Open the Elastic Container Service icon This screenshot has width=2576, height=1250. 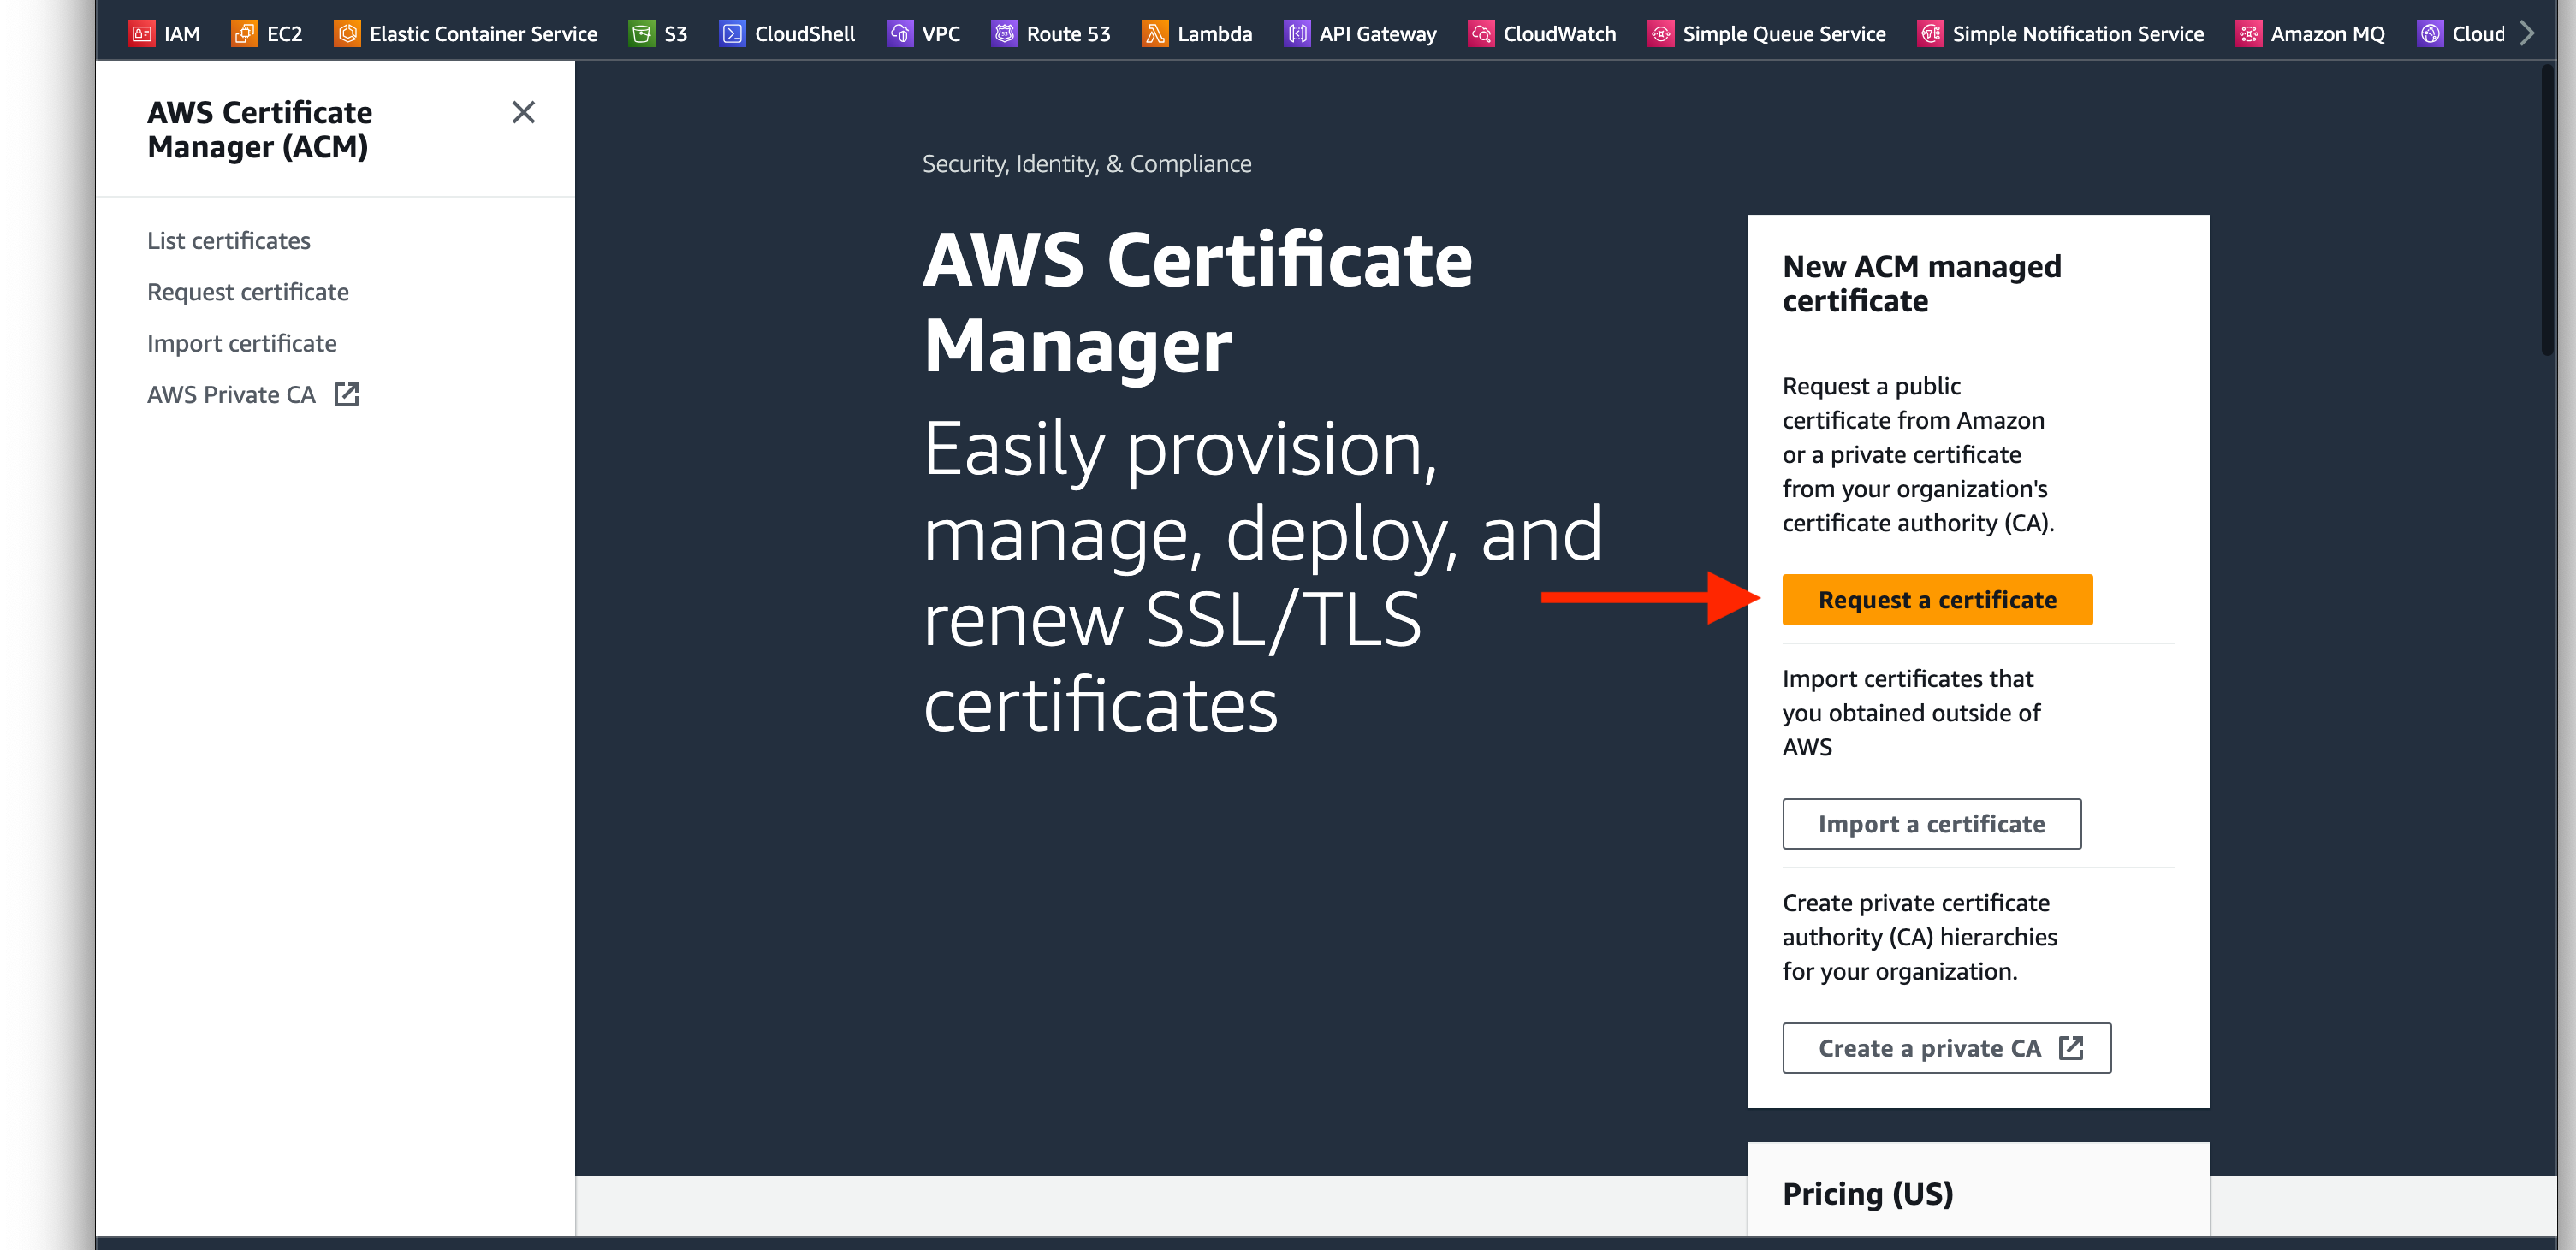[347, 34]
